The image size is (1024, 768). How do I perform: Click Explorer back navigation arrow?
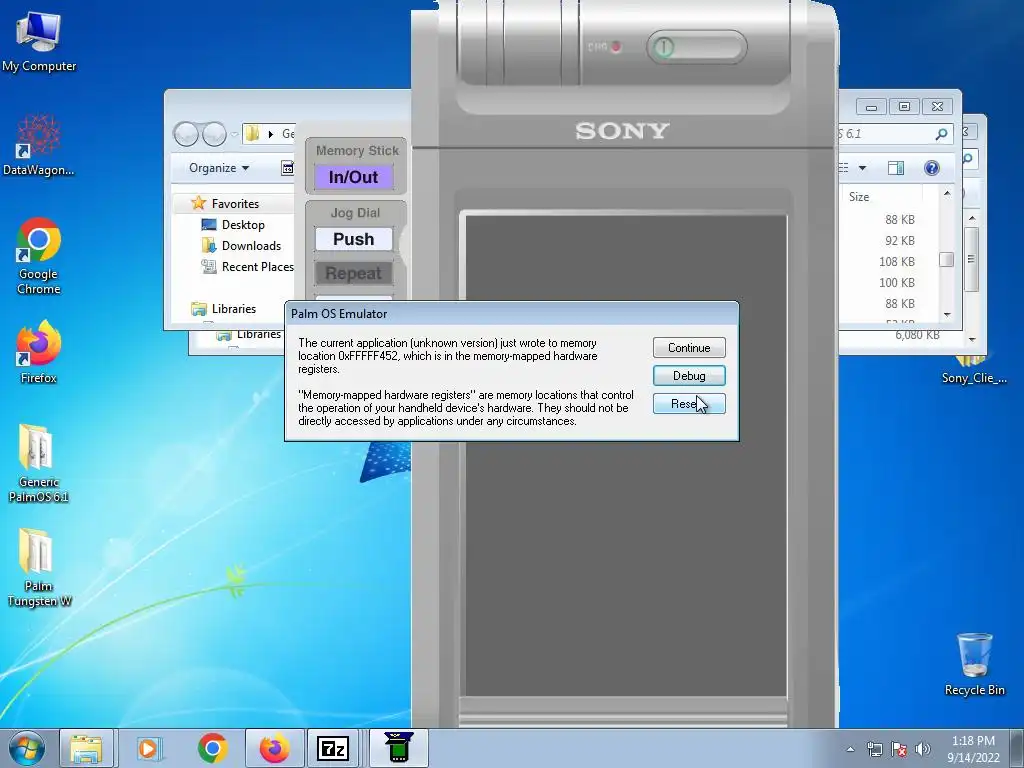[186, 134]
